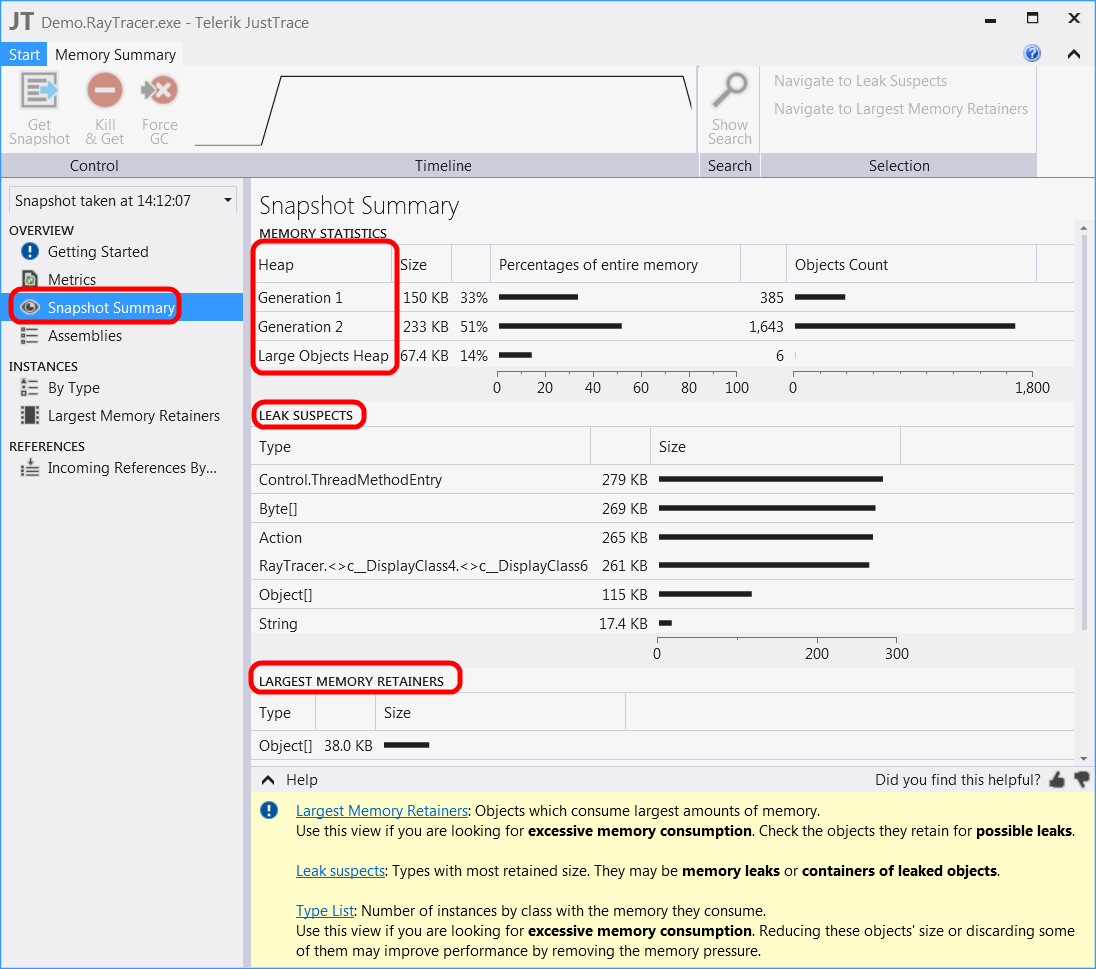Viewport: 1096px width, 969px height.
Task: Open the help question mark icon
Action: click(1032, 53)
